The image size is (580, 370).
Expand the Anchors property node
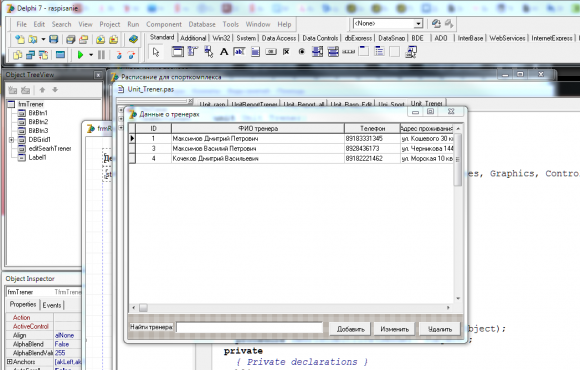click(x=9, y=361)
